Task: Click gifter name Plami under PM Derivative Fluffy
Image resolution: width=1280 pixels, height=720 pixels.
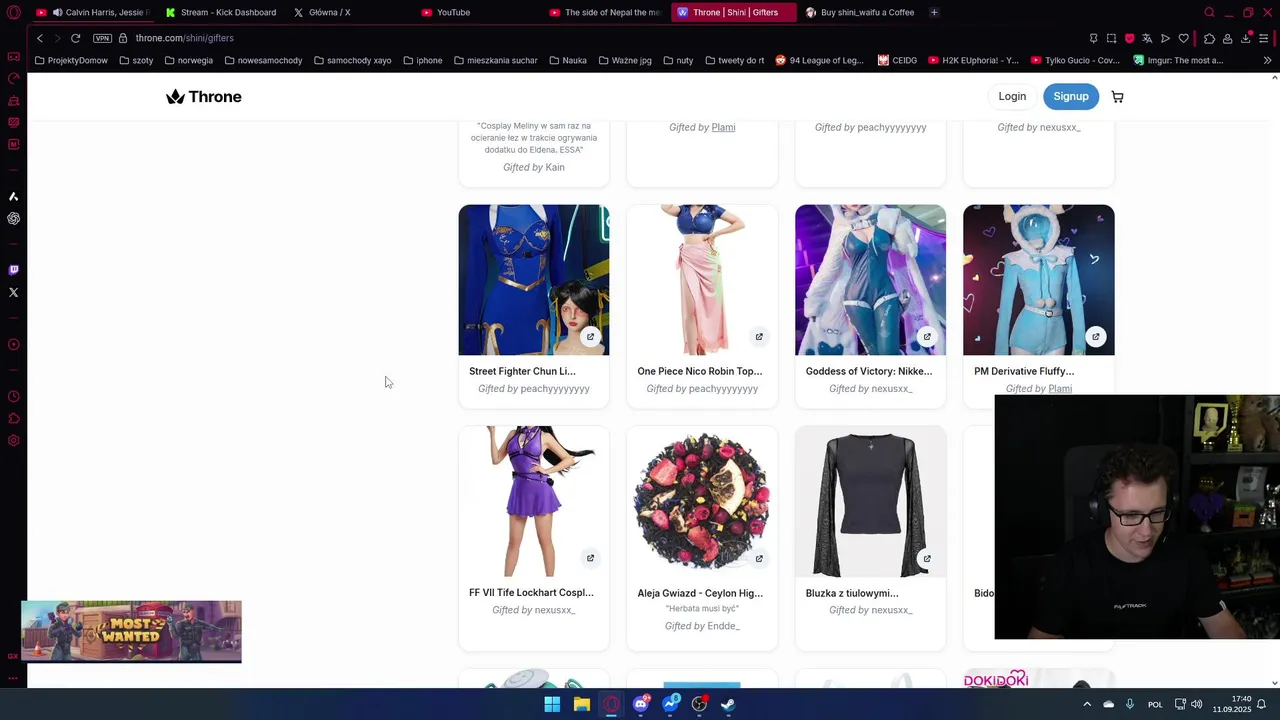Action: (x=1060, y=389)
